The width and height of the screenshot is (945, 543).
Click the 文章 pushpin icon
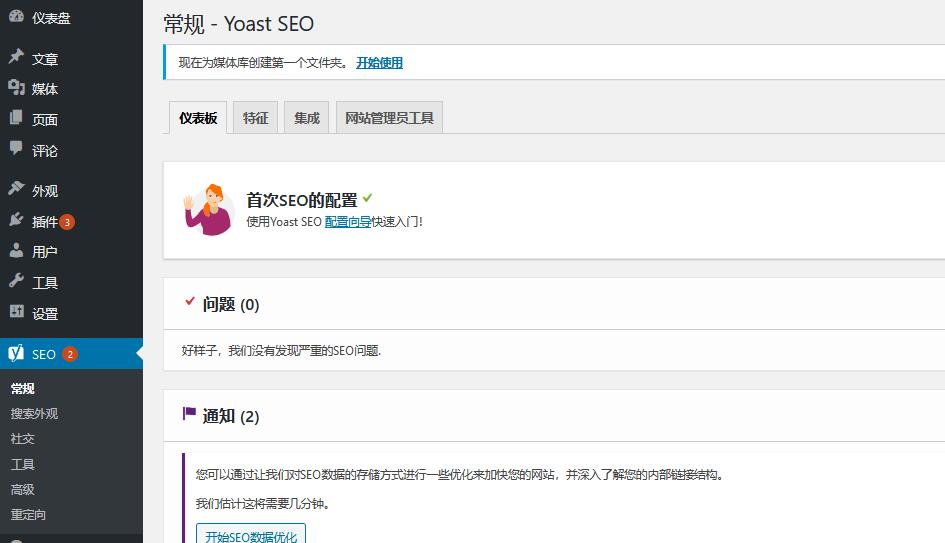16,58
